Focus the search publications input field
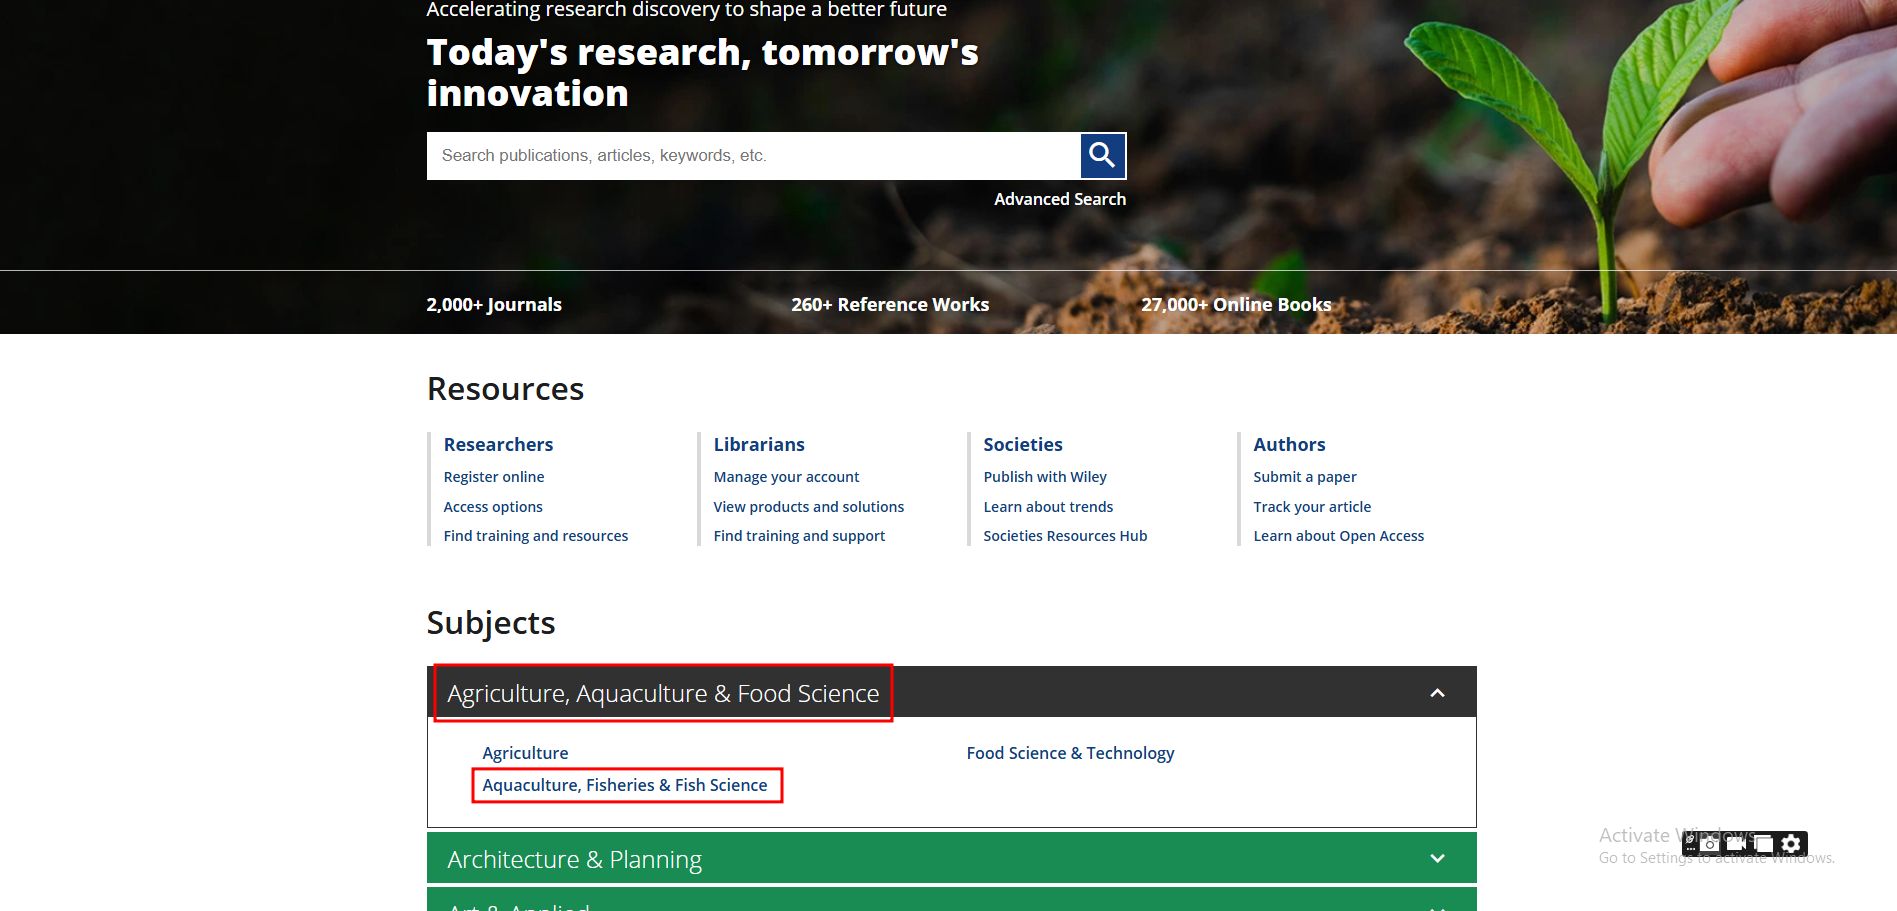The height and width of the screenshot is (911, 1897). point(752,156)
